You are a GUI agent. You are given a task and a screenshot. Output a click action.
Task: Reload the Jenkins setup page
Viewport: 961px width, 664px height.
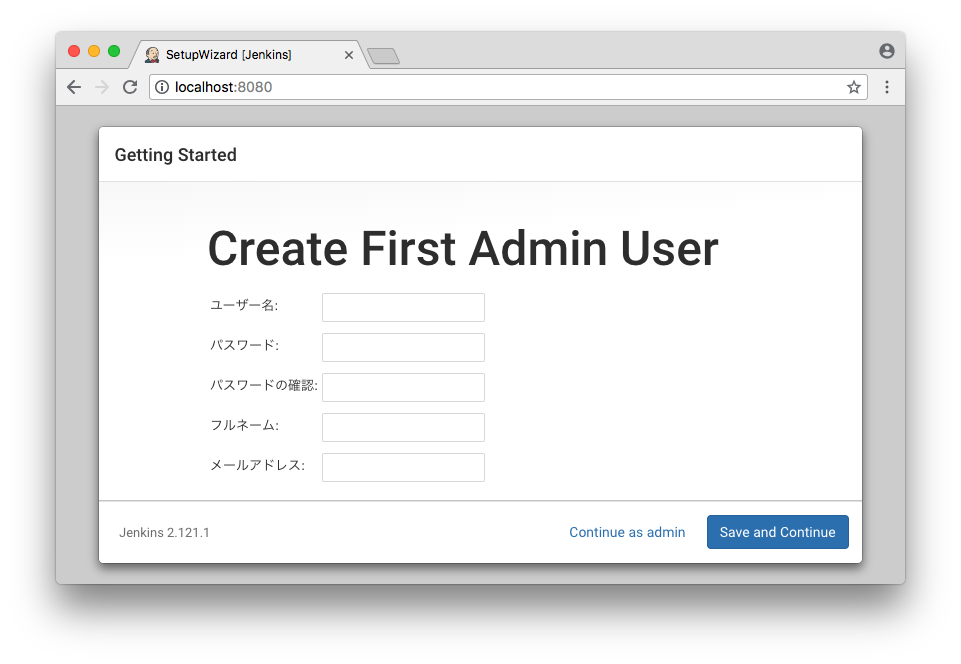[x=130, y=87]
